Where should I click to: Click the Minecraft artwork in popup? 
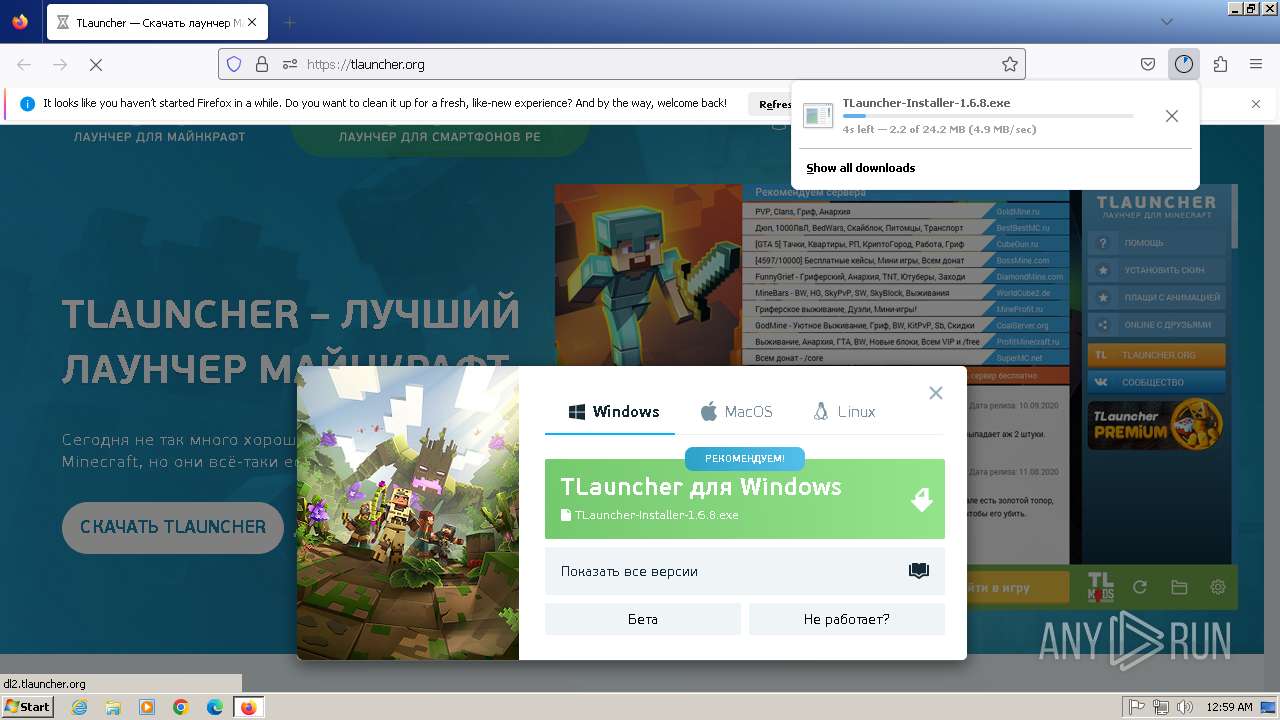(408, 513)
